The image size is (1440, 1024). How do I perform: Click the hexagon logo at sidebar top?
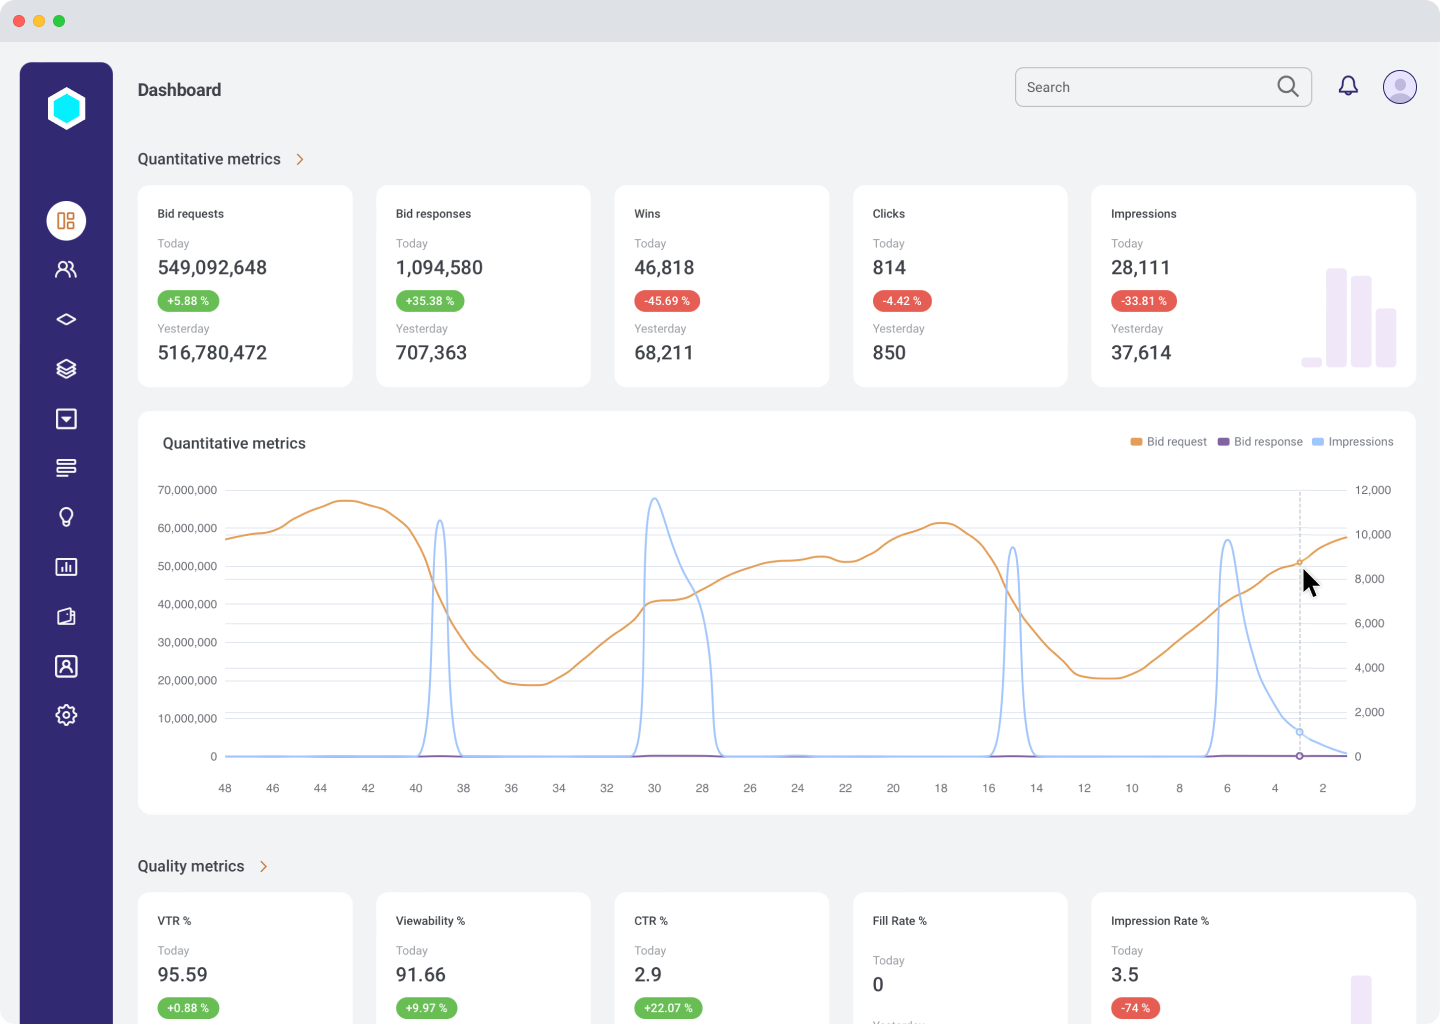point(66,108)
